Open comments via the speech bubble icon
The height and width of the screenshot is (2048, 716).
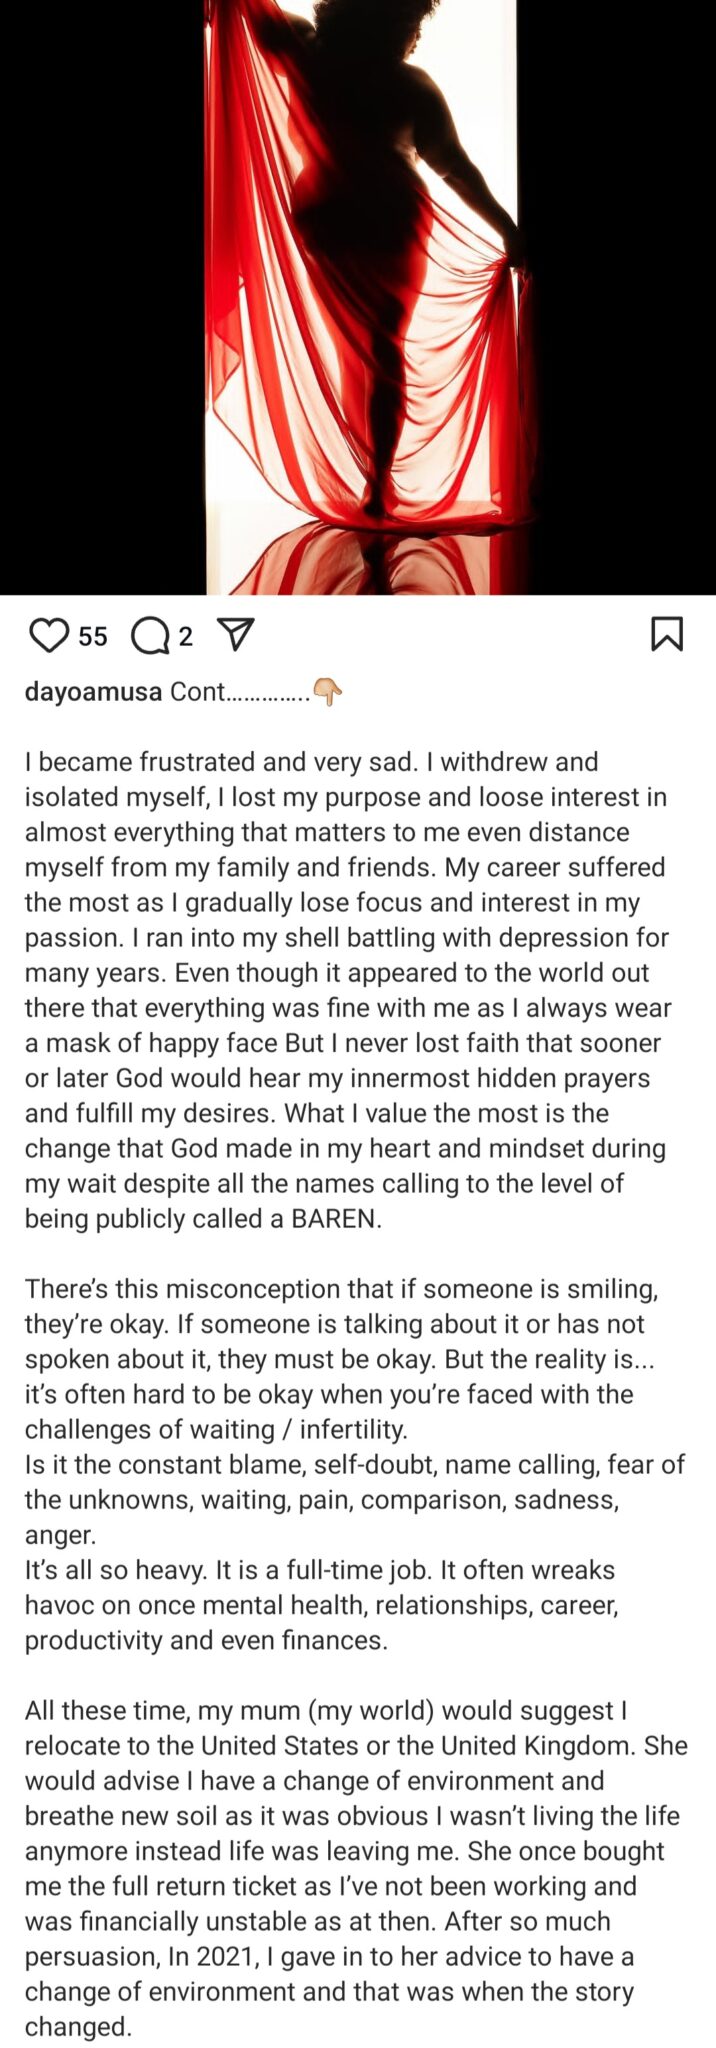(x=150, y=635)
